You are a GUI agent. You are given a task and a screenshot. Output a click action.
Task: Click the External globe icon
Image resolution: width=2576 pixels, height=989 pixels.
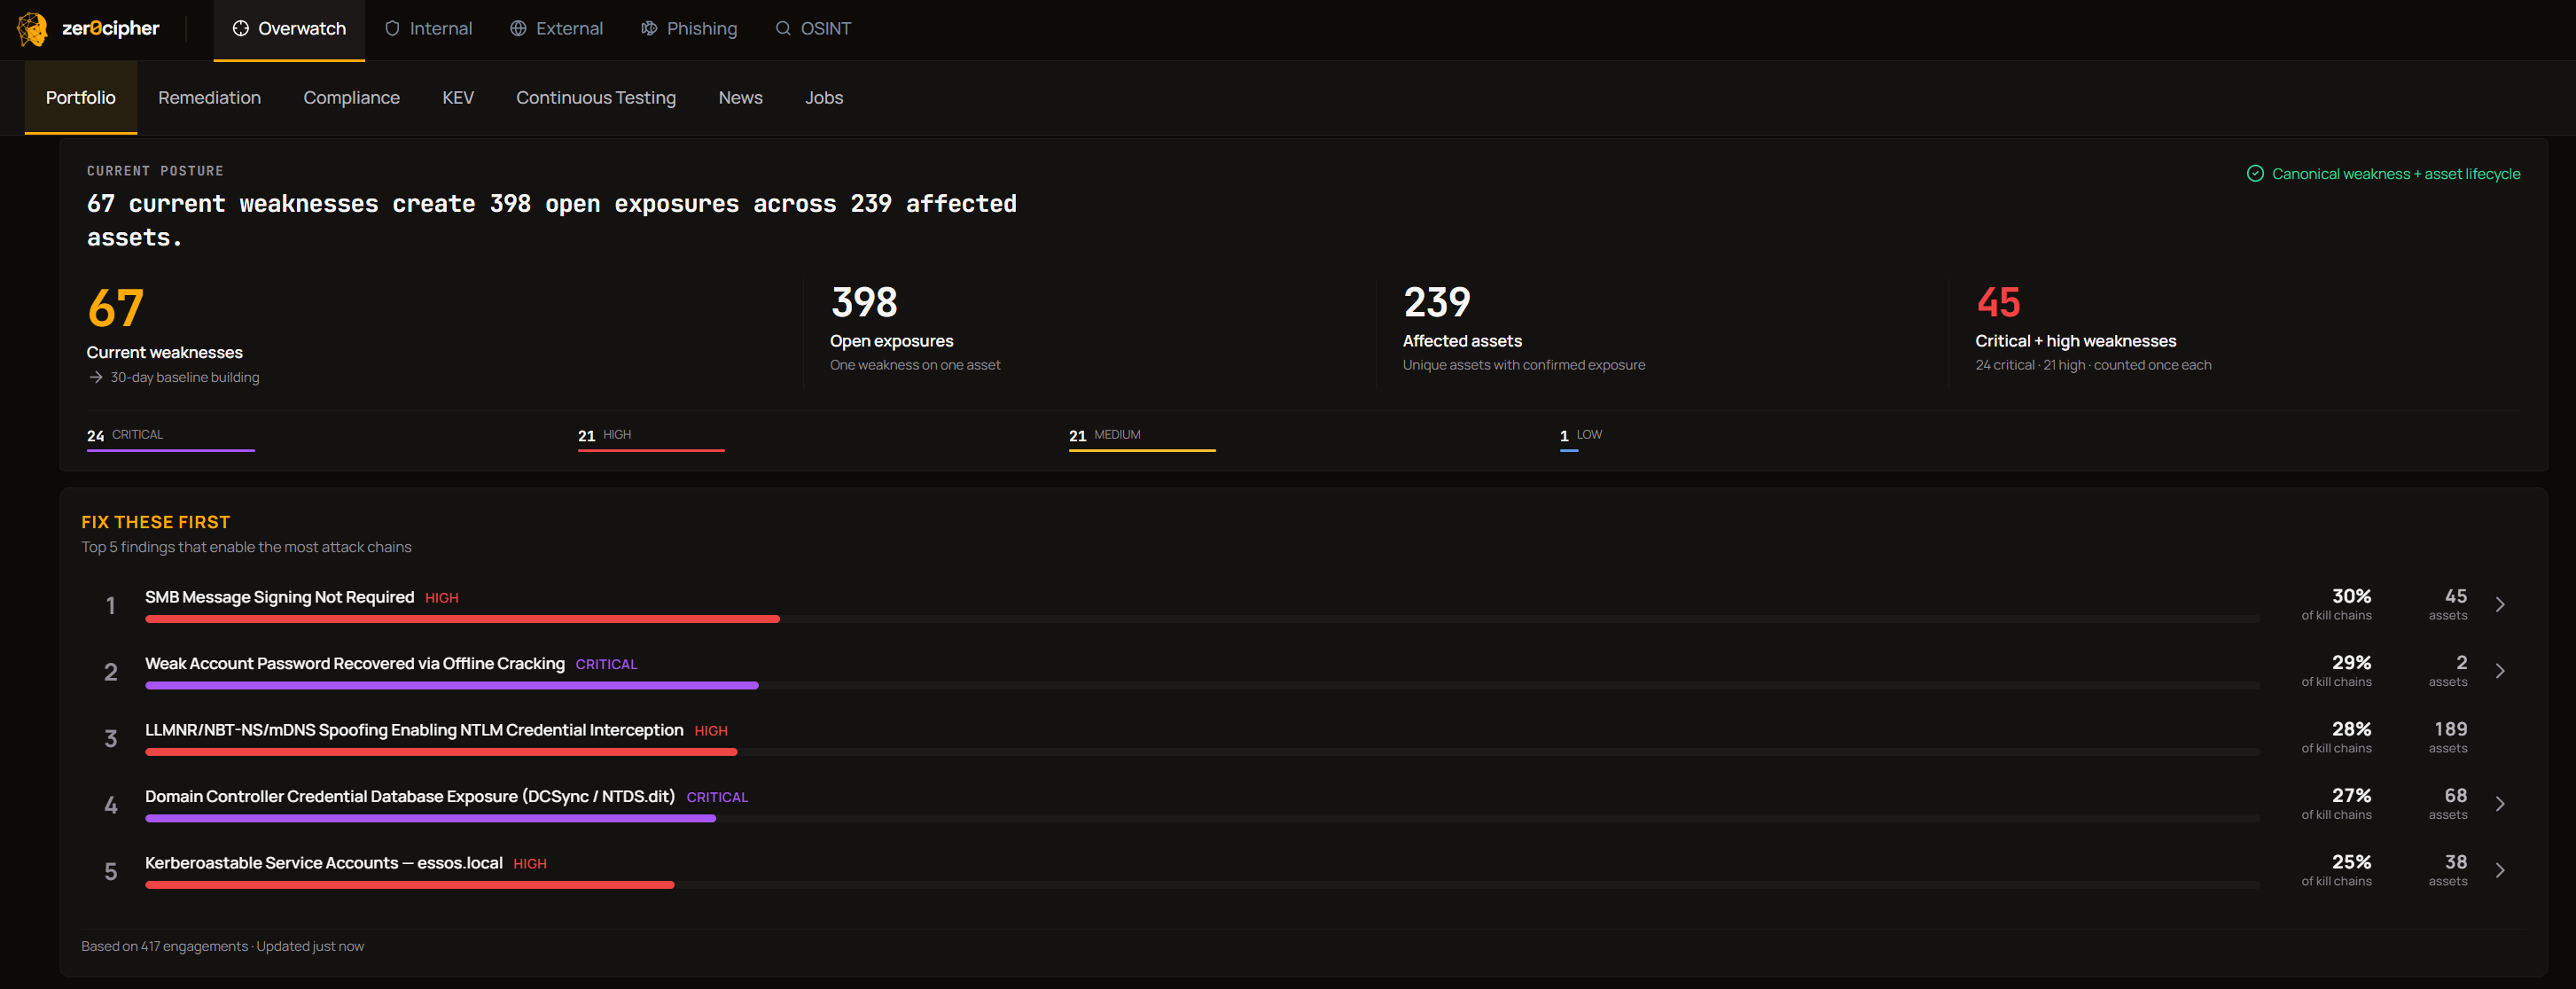(x=518, y=29)
